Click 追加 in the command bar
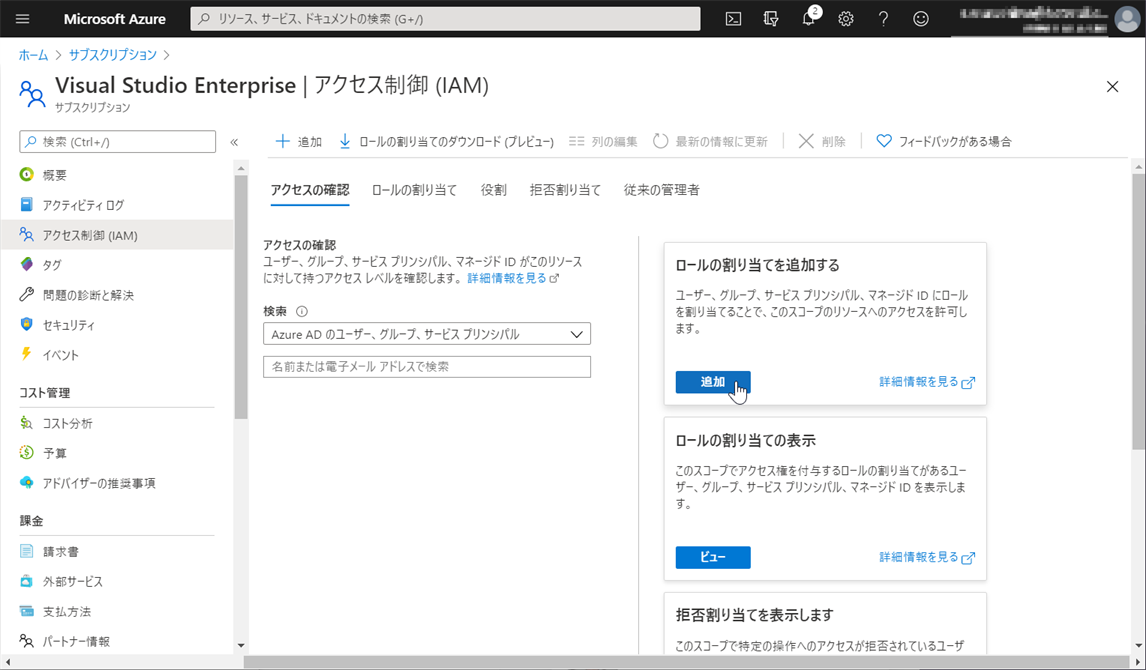The image size is (1146, 670). click(298, 141)
